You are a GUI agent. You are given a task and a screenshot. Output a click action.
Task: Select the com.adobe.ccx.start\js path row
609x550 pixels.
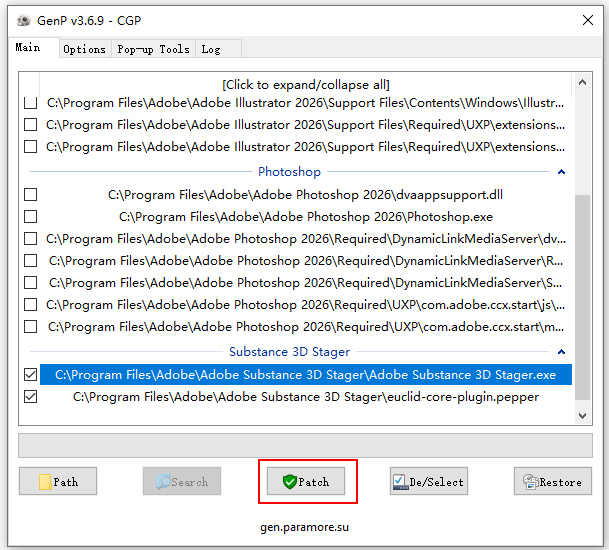305,305
